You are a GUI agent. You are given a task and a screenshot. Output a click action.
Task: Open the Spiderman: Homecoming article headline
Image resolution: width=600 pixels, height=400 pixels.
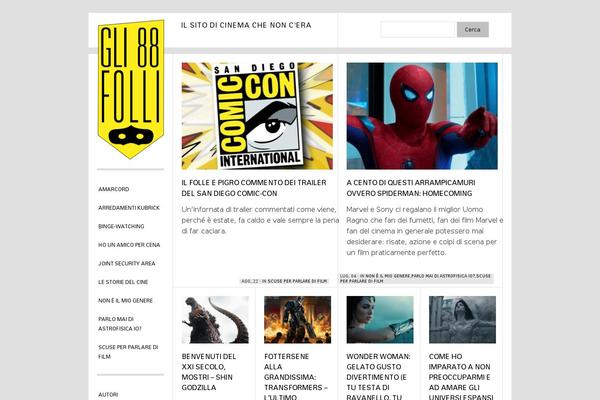pyautogui.click(x=411, y=188)
